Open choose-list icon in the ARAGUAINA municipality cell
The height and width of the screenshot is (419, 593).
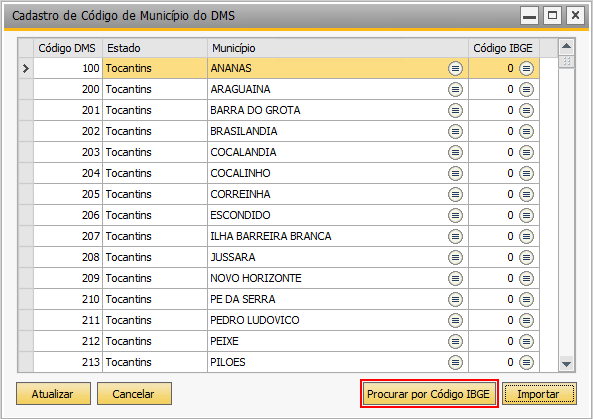[x=455, y=90]
